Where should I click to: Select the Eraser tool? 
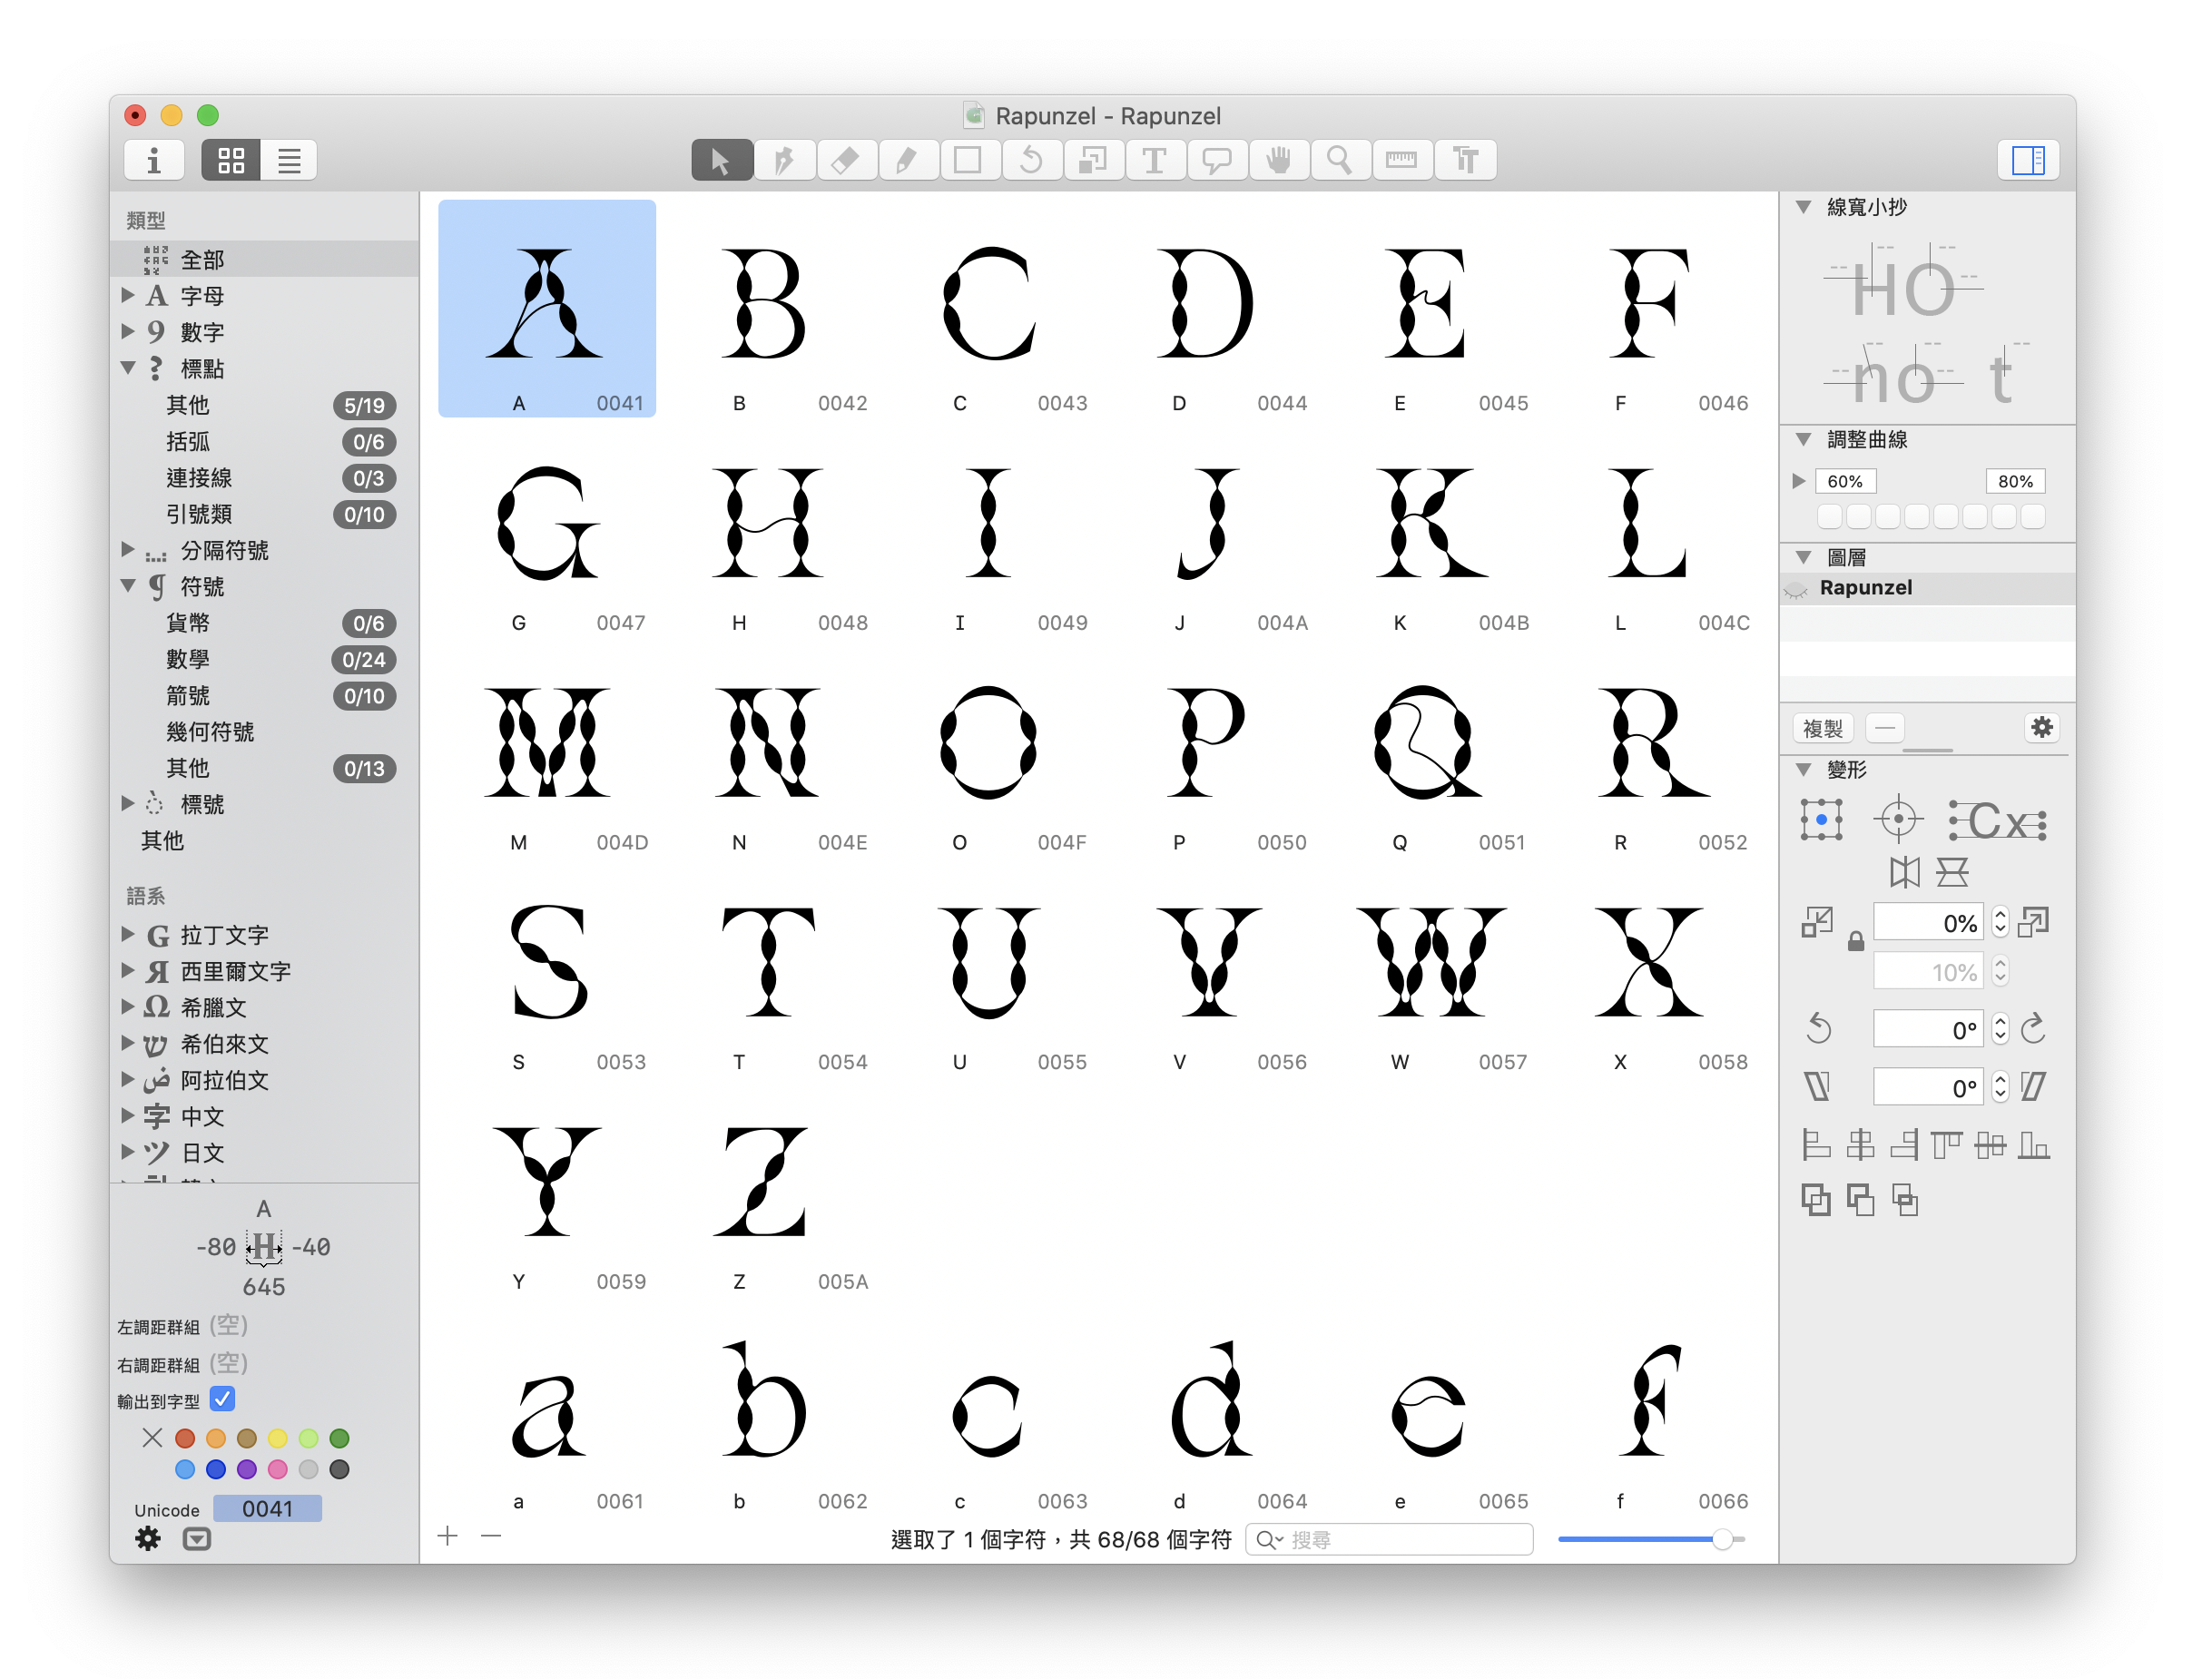coord(845,161)
